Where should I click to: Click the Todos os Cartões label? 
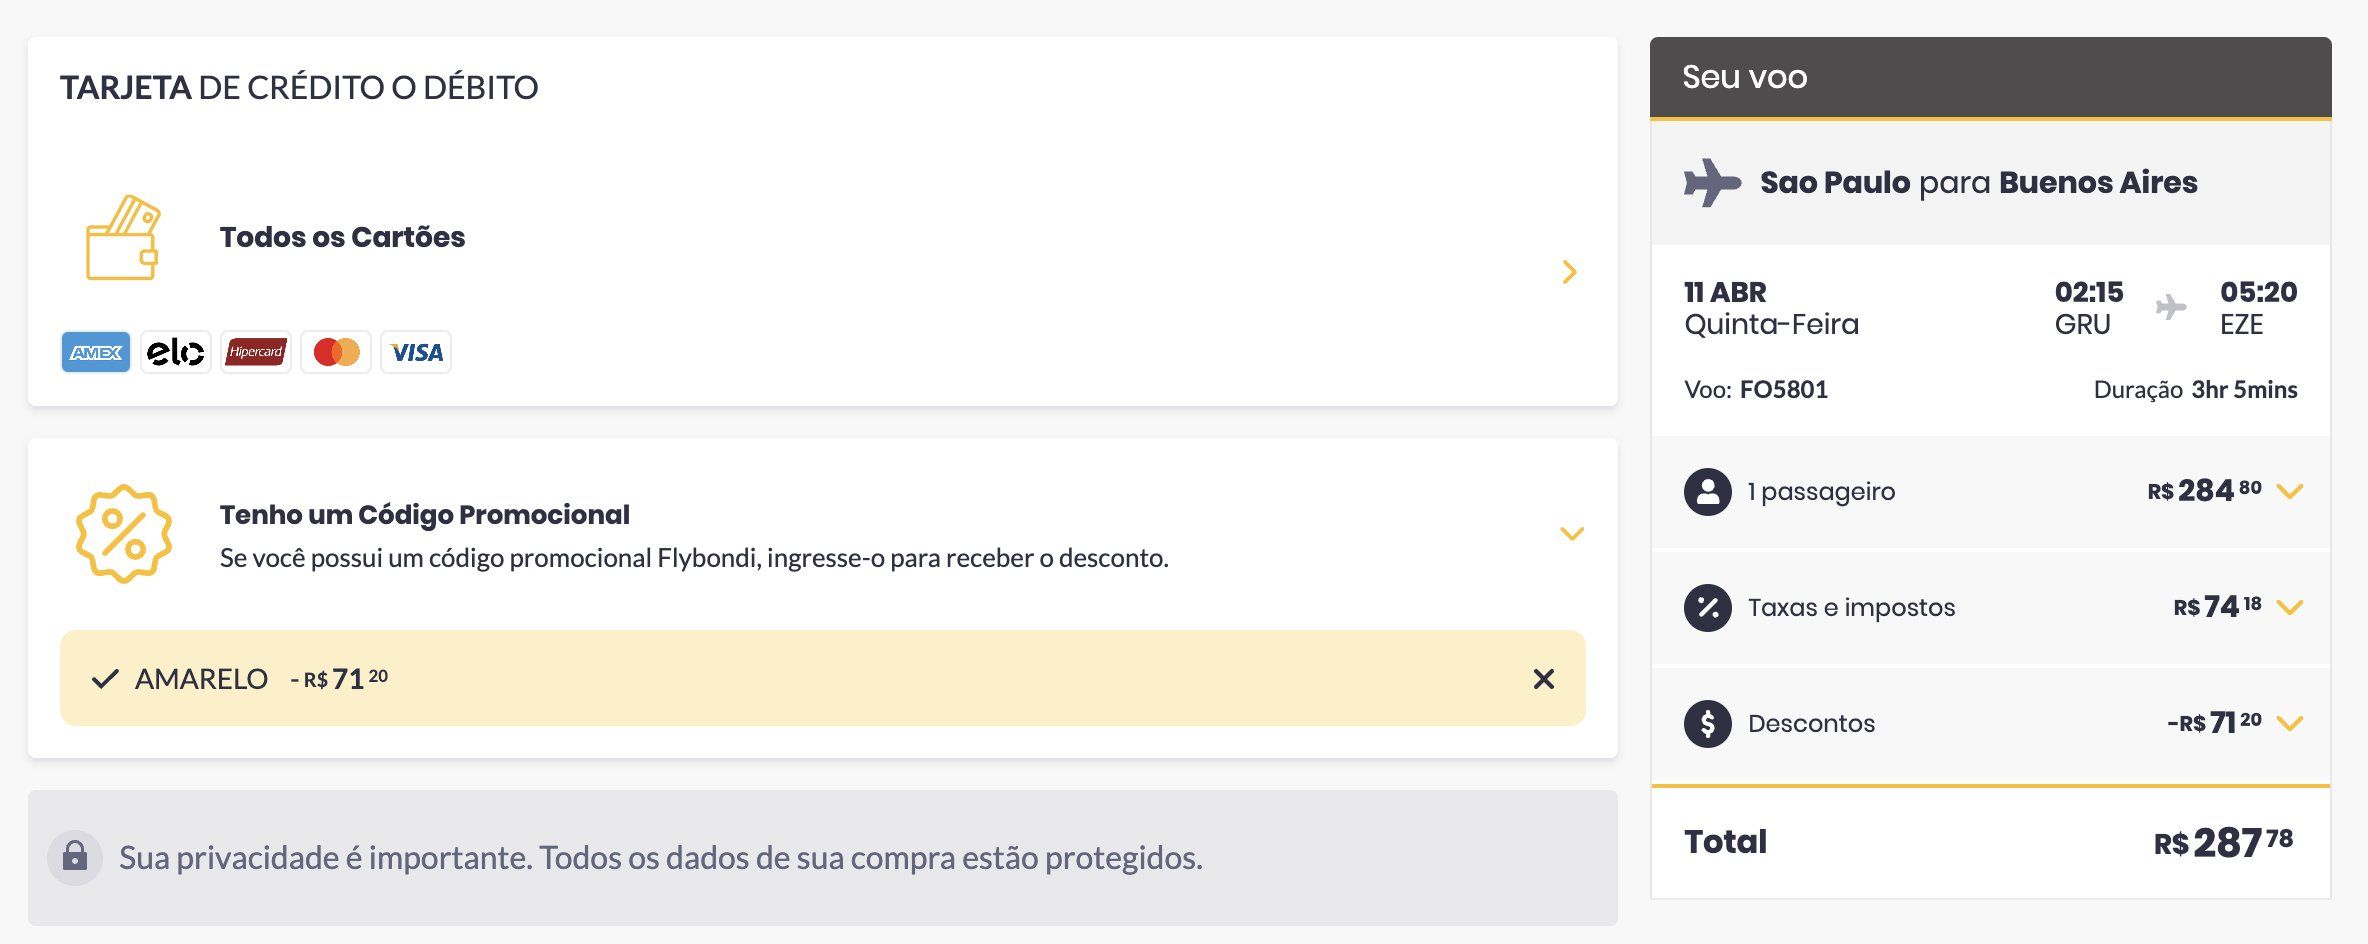pyautogui.click(x=342, y=237)
